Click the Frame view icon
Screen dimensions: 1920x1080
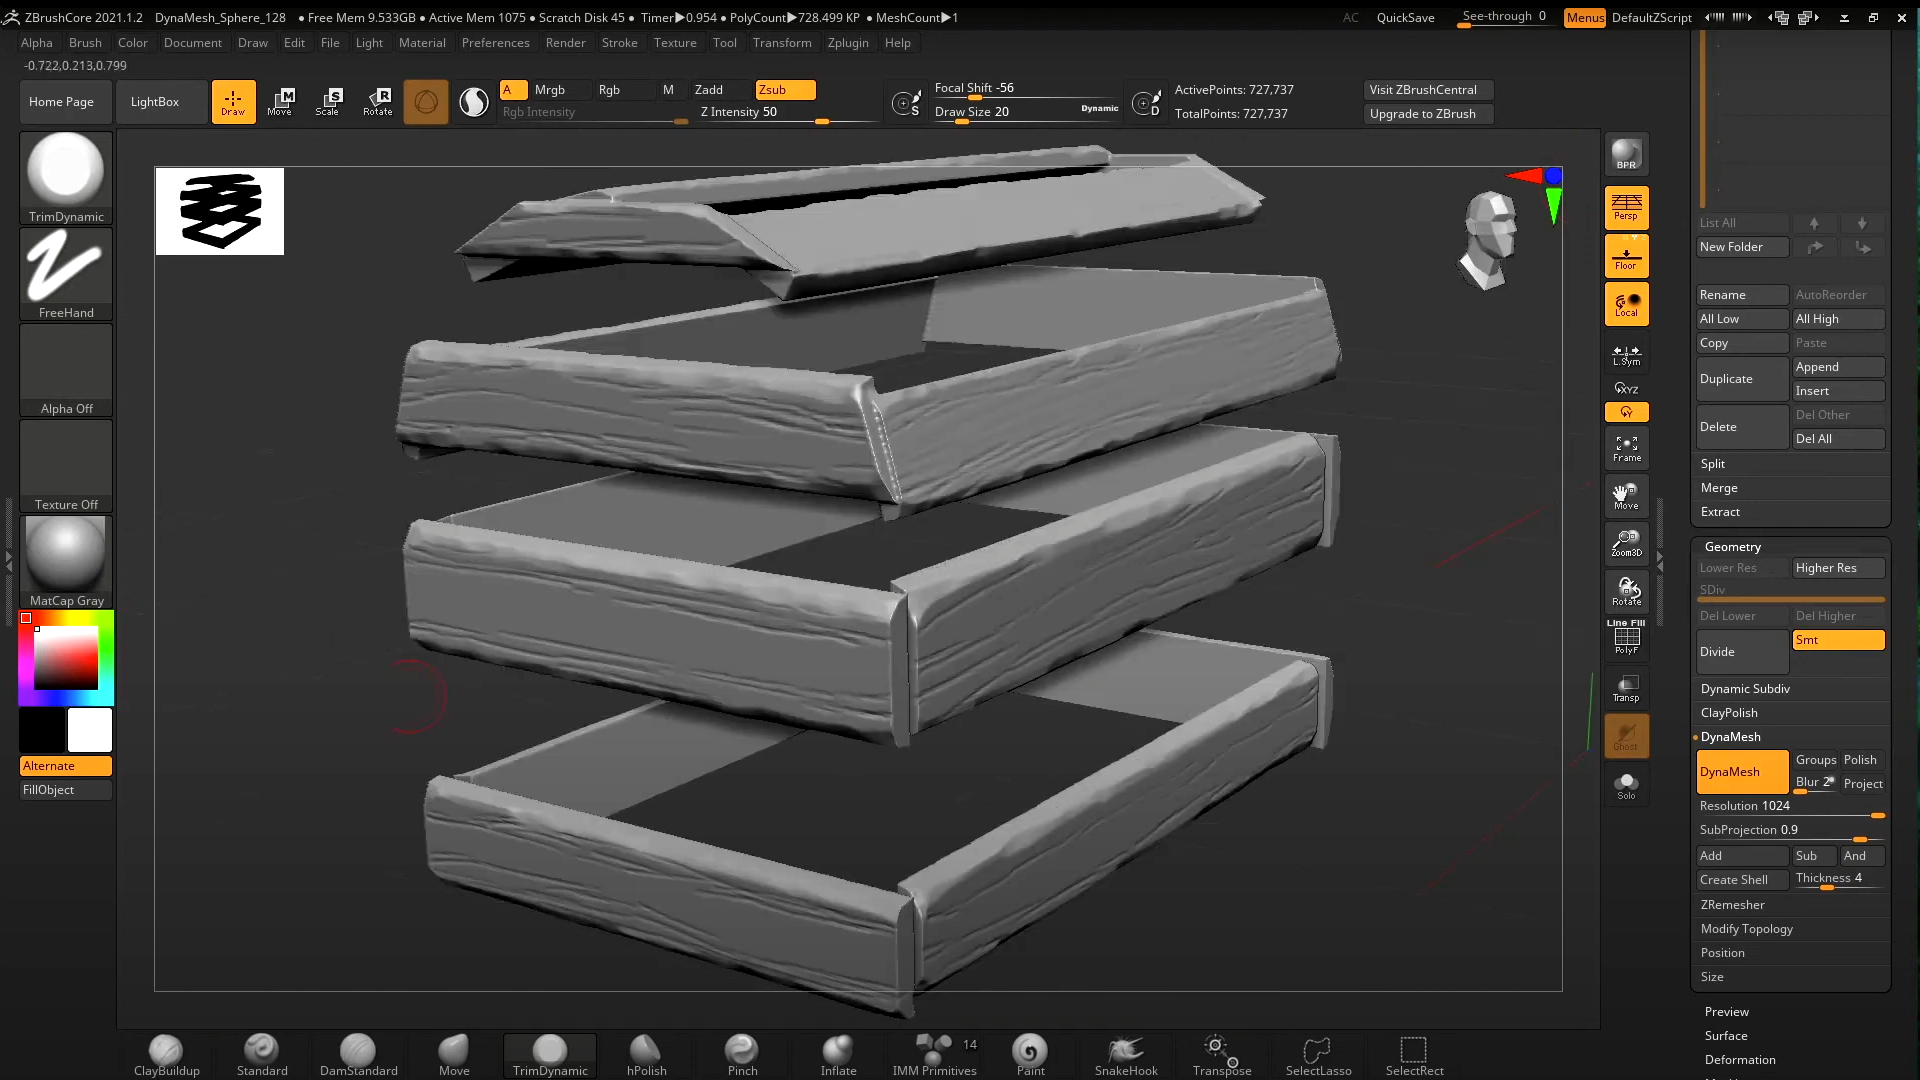click(x=1626, y=448)
